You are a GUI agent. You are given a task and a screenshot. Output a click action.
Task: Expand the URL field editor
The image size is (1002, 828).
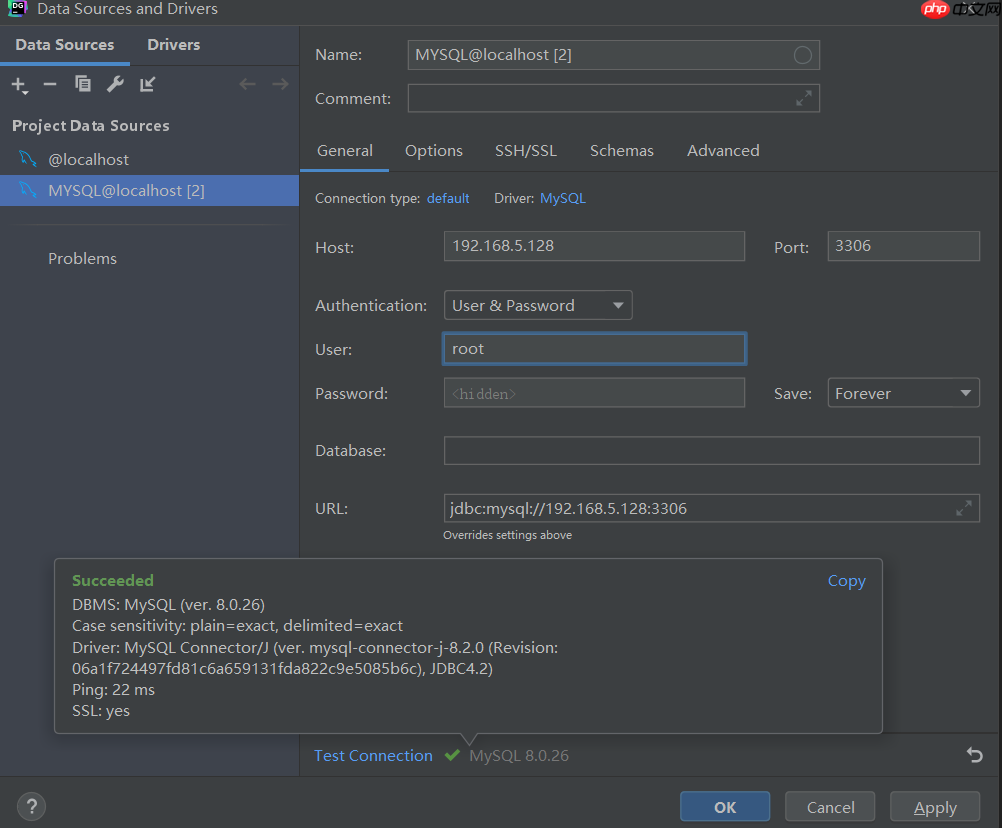pyautogui.click(x=964, y=508)
